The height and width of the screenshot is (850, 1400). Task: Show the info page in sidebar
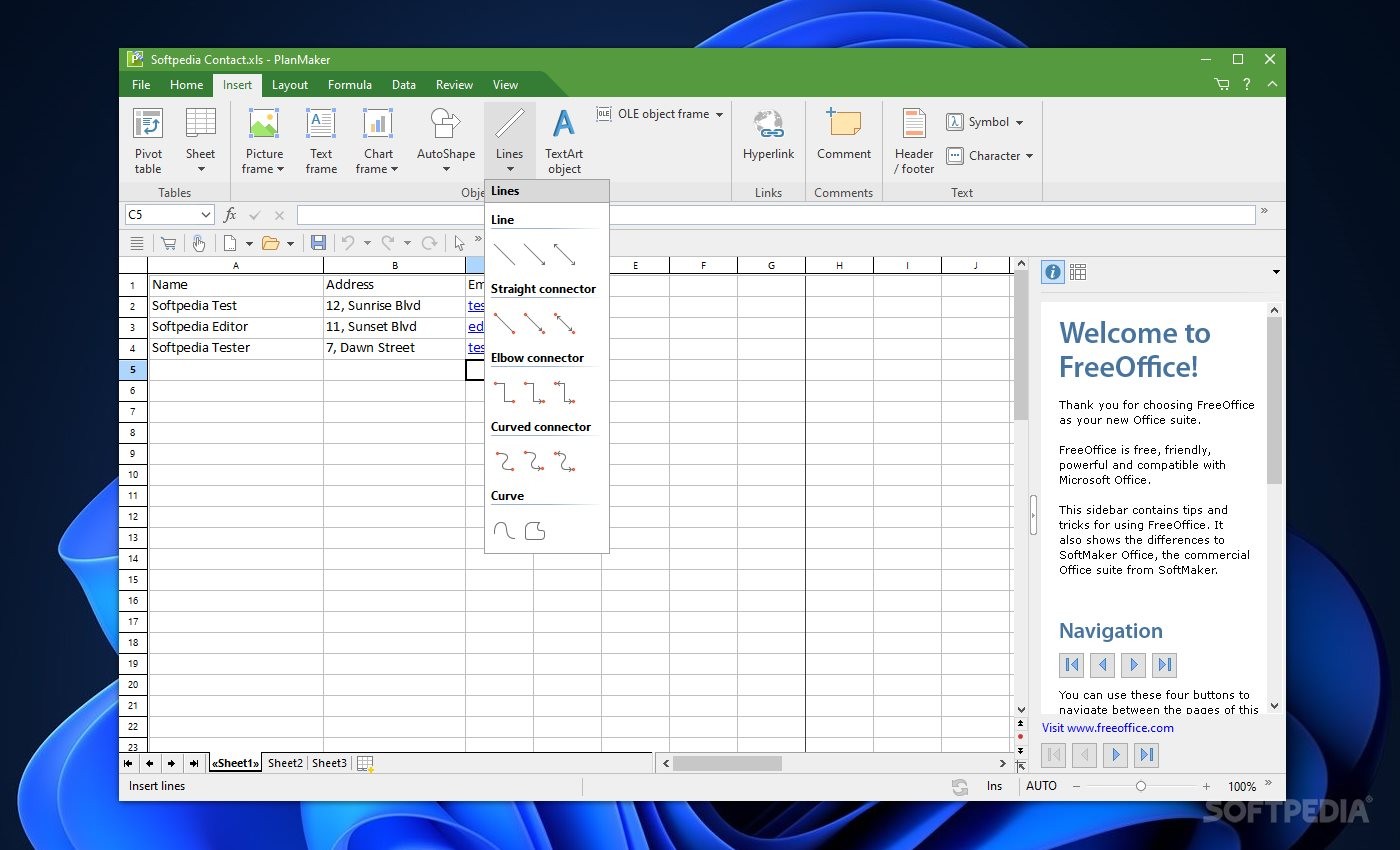[x=1052, y=272]
